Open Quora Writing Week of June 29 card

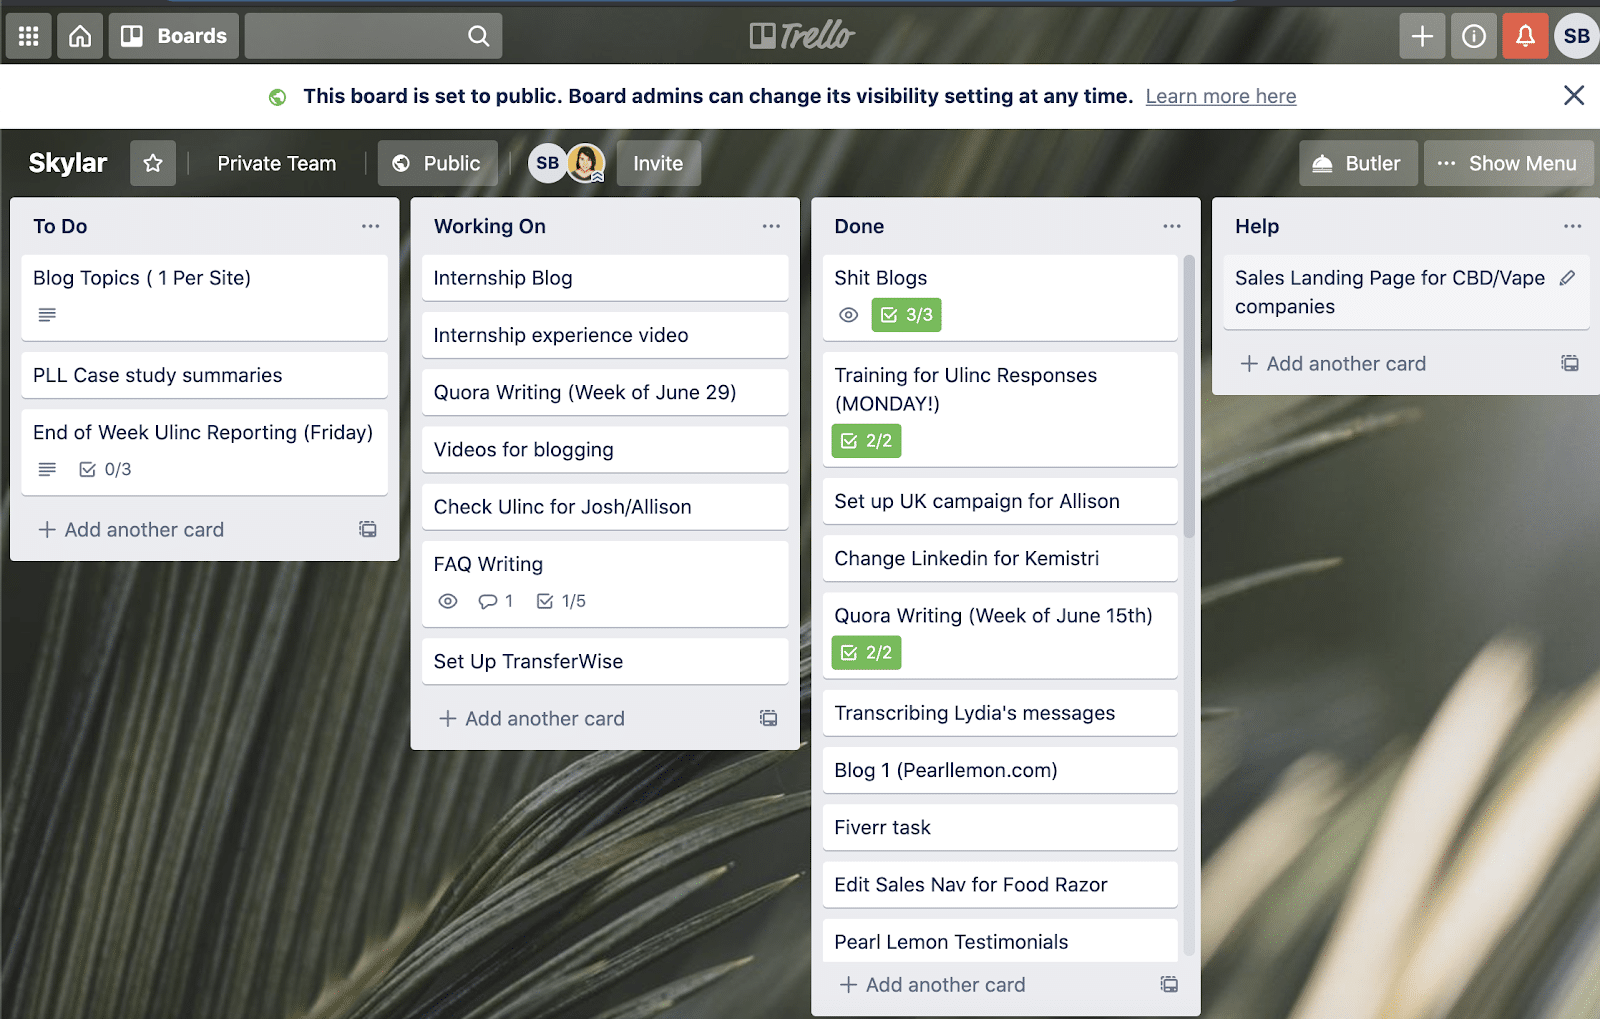[605, 392]
